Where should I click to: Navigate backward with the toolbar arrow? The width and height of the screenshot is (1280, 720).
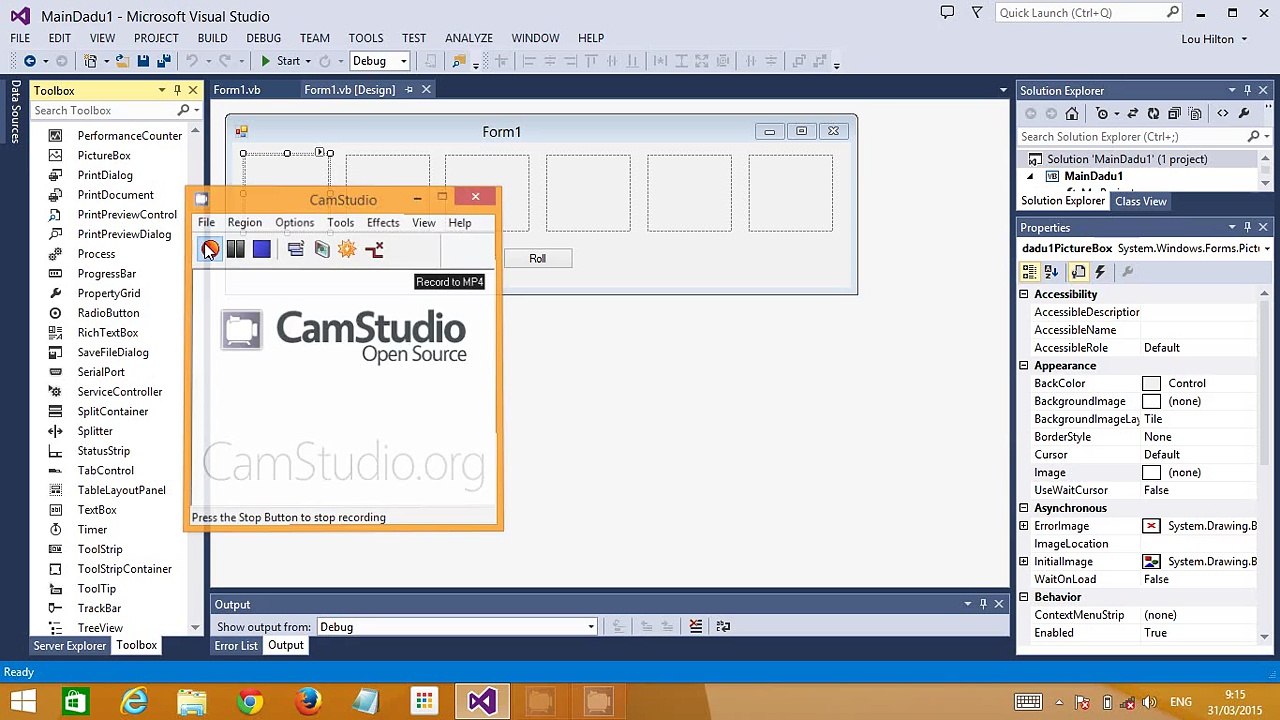(x=30, y=61)
